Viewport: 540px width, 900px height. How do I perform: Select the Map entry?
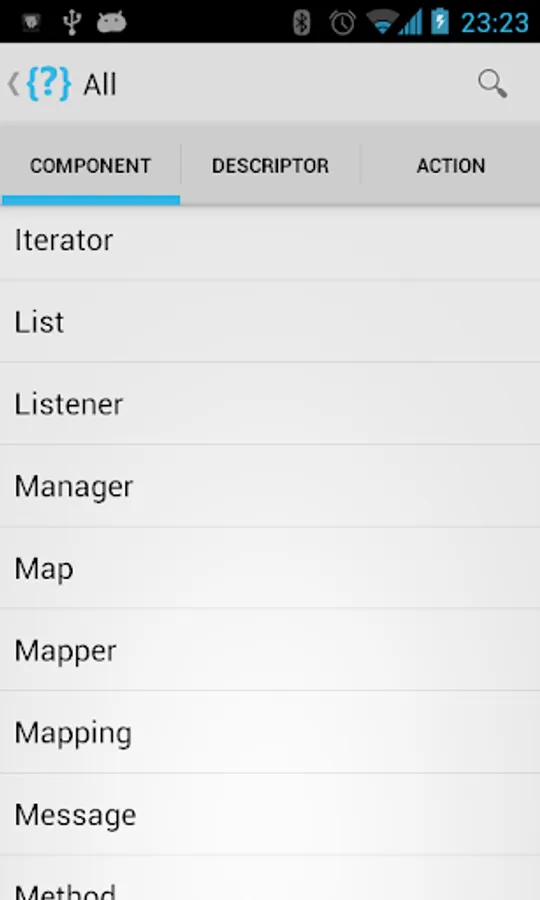point(270,568)
